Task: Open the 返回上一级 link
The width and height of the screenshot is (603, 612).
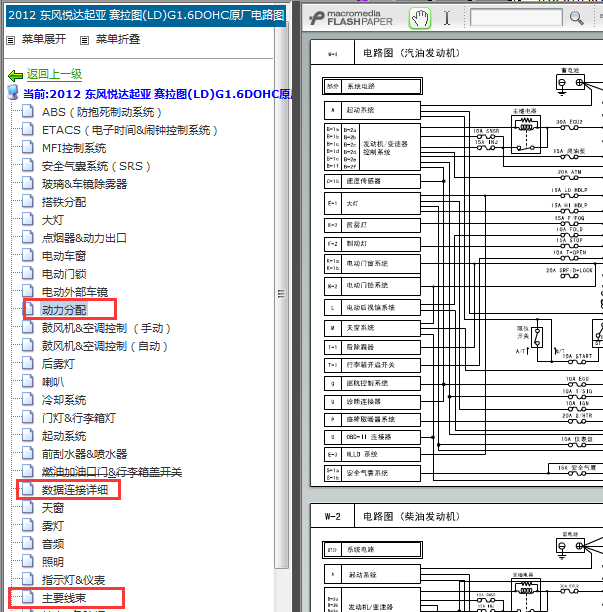Action: 54,74
